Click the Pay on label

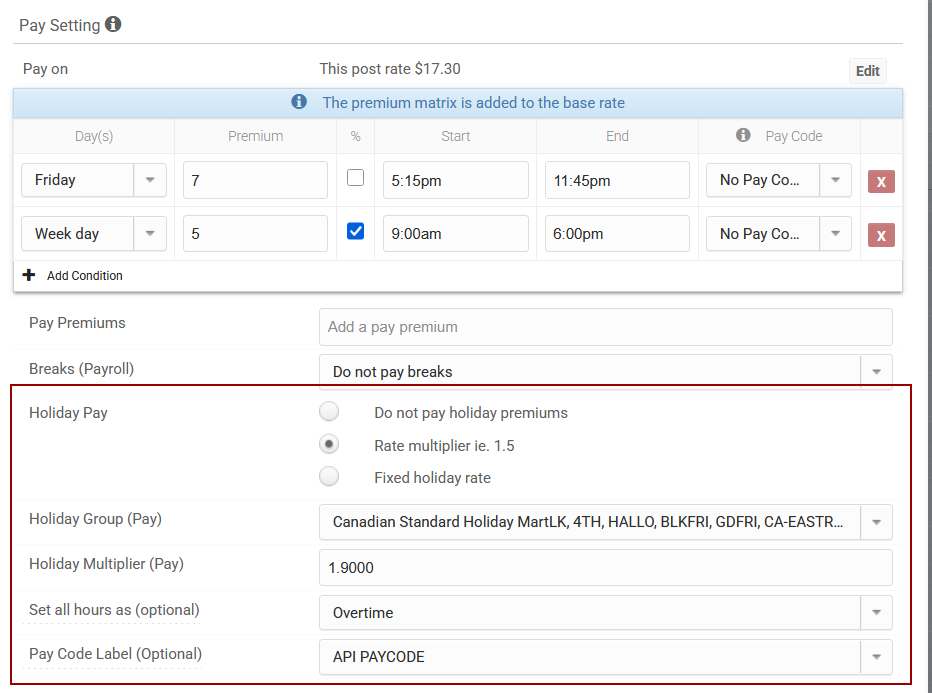point(45,69)
